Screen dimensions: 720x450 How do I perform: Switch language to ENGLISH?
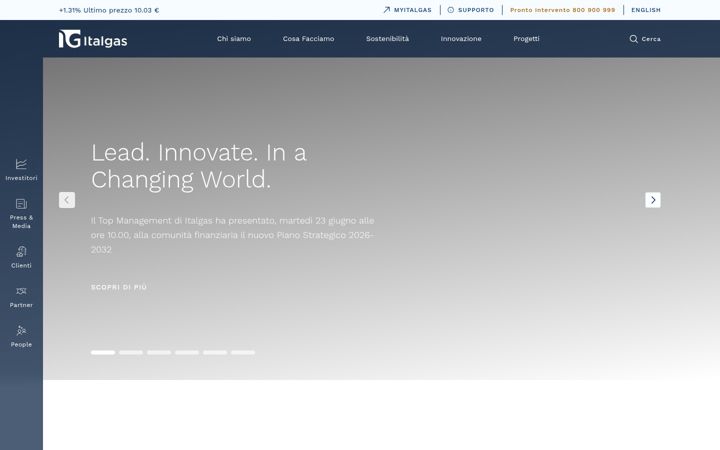tap(646, 10)
